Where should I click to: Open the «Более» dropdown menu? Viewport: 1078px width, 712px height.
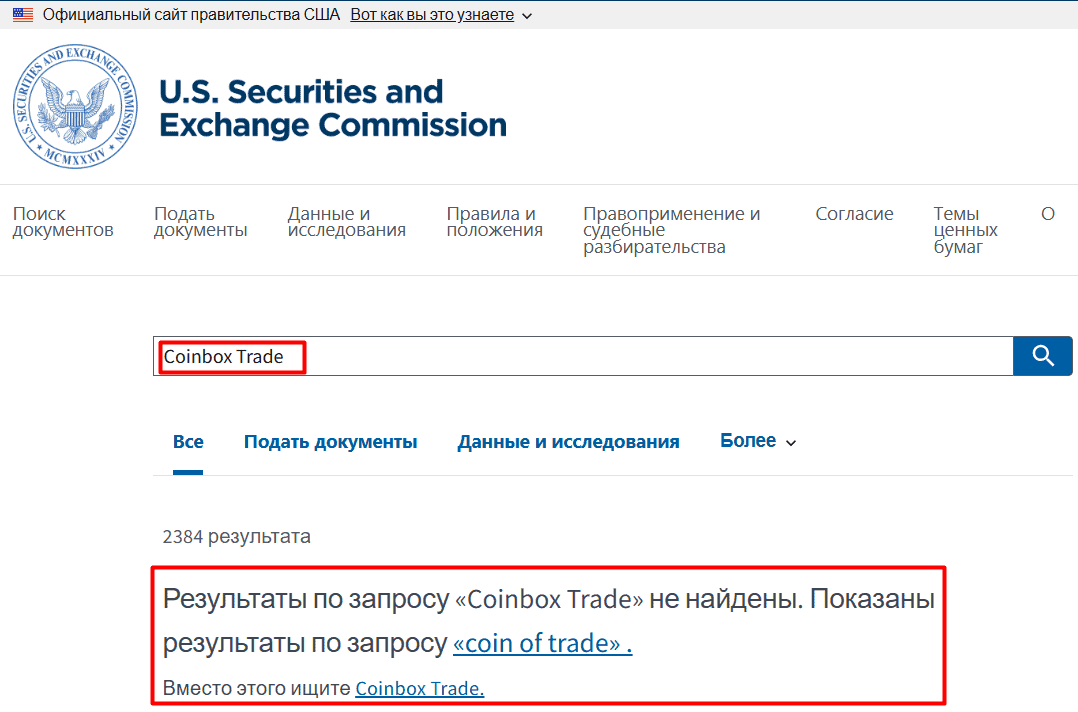click(748, 440)
